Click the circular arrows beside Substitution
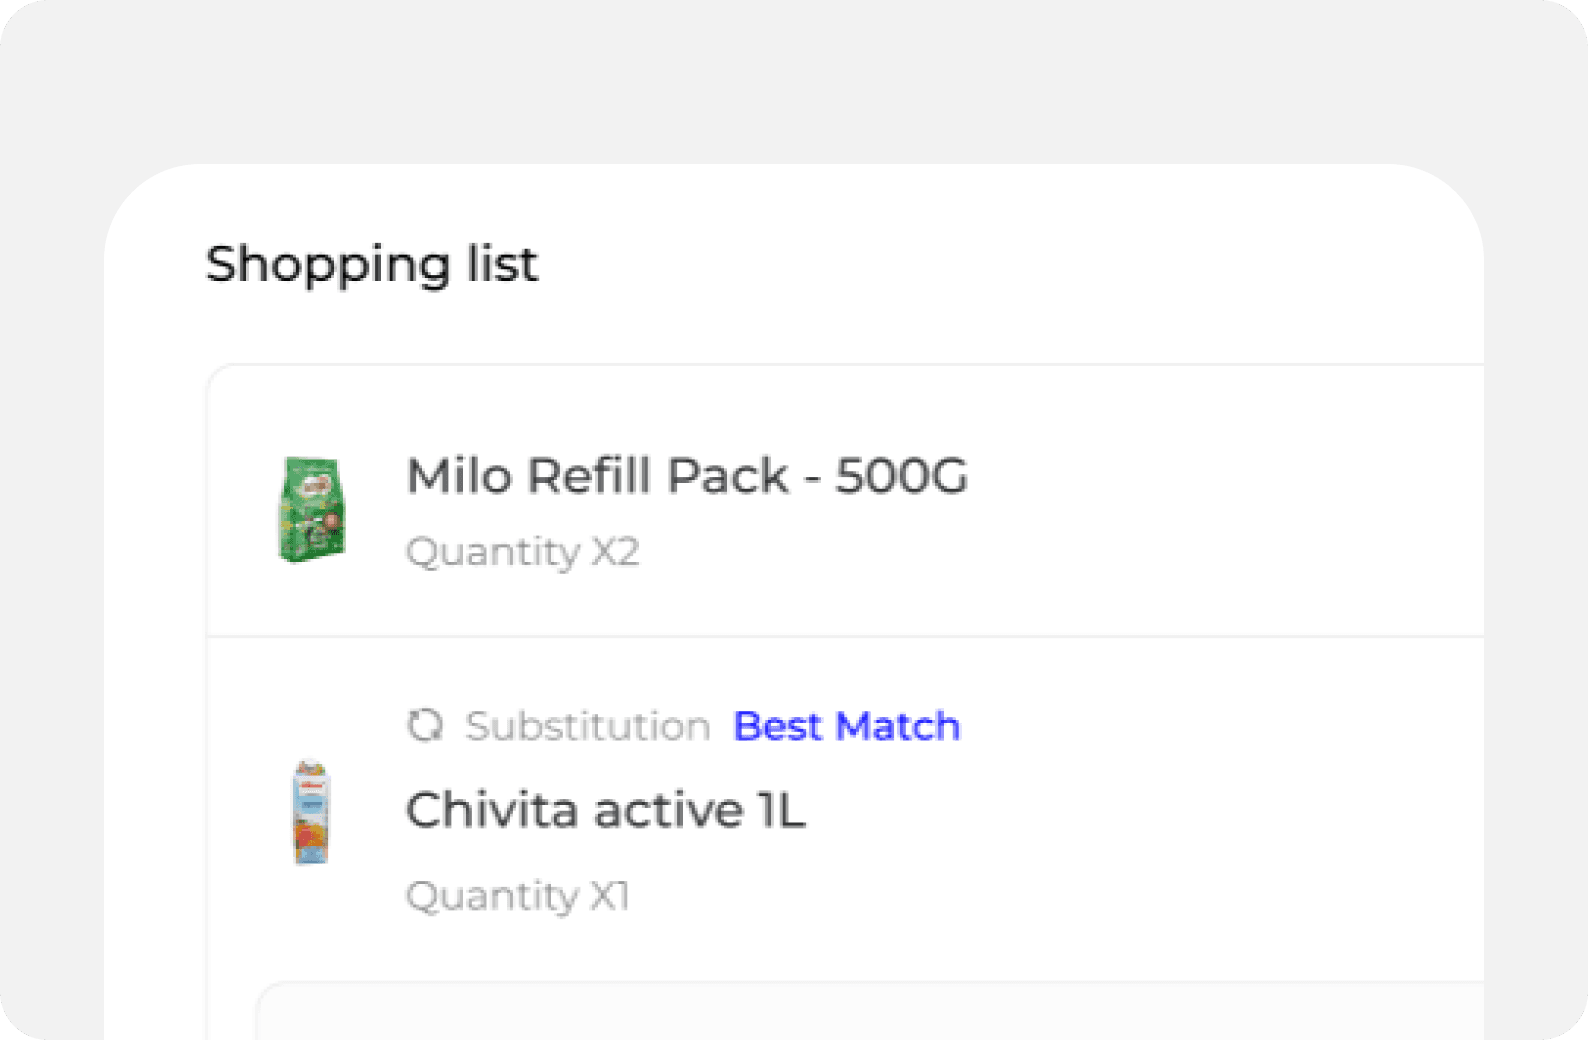Image resolution: width=1588 pixels, height=1040 pixels. [x=425, y=726]
